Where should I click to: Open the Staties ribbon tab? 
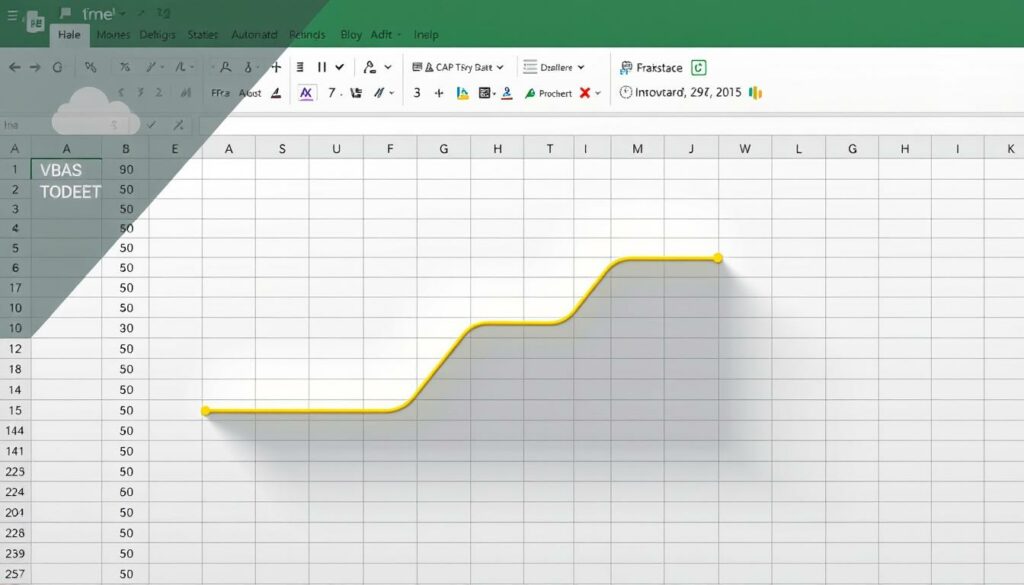tap(202, 35)
